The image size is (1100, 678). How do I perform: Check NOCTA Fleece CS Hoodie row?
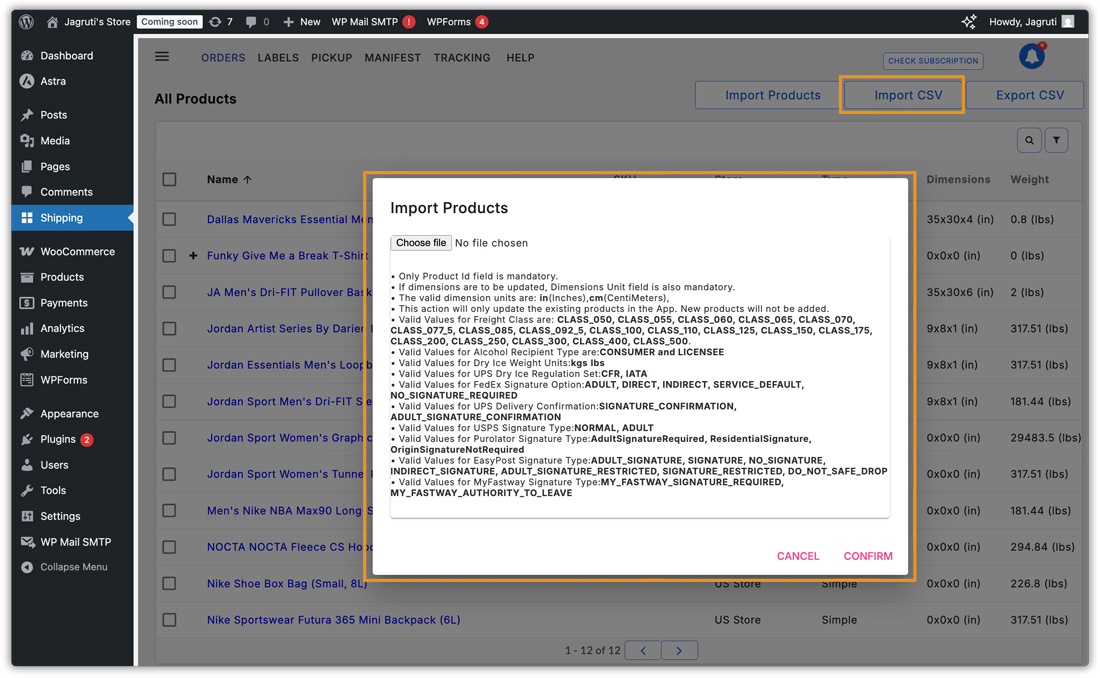coord(169,547)
